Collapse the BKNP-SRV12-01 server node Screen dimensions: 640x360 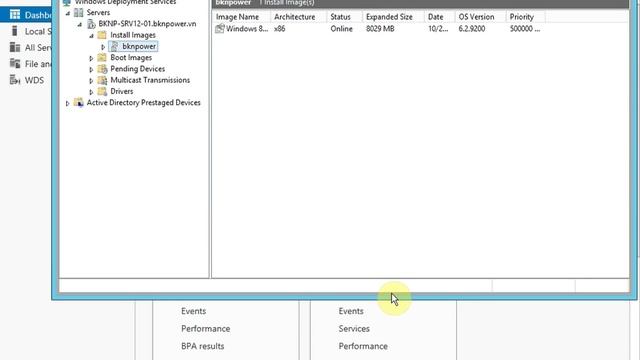pos(80,24)
